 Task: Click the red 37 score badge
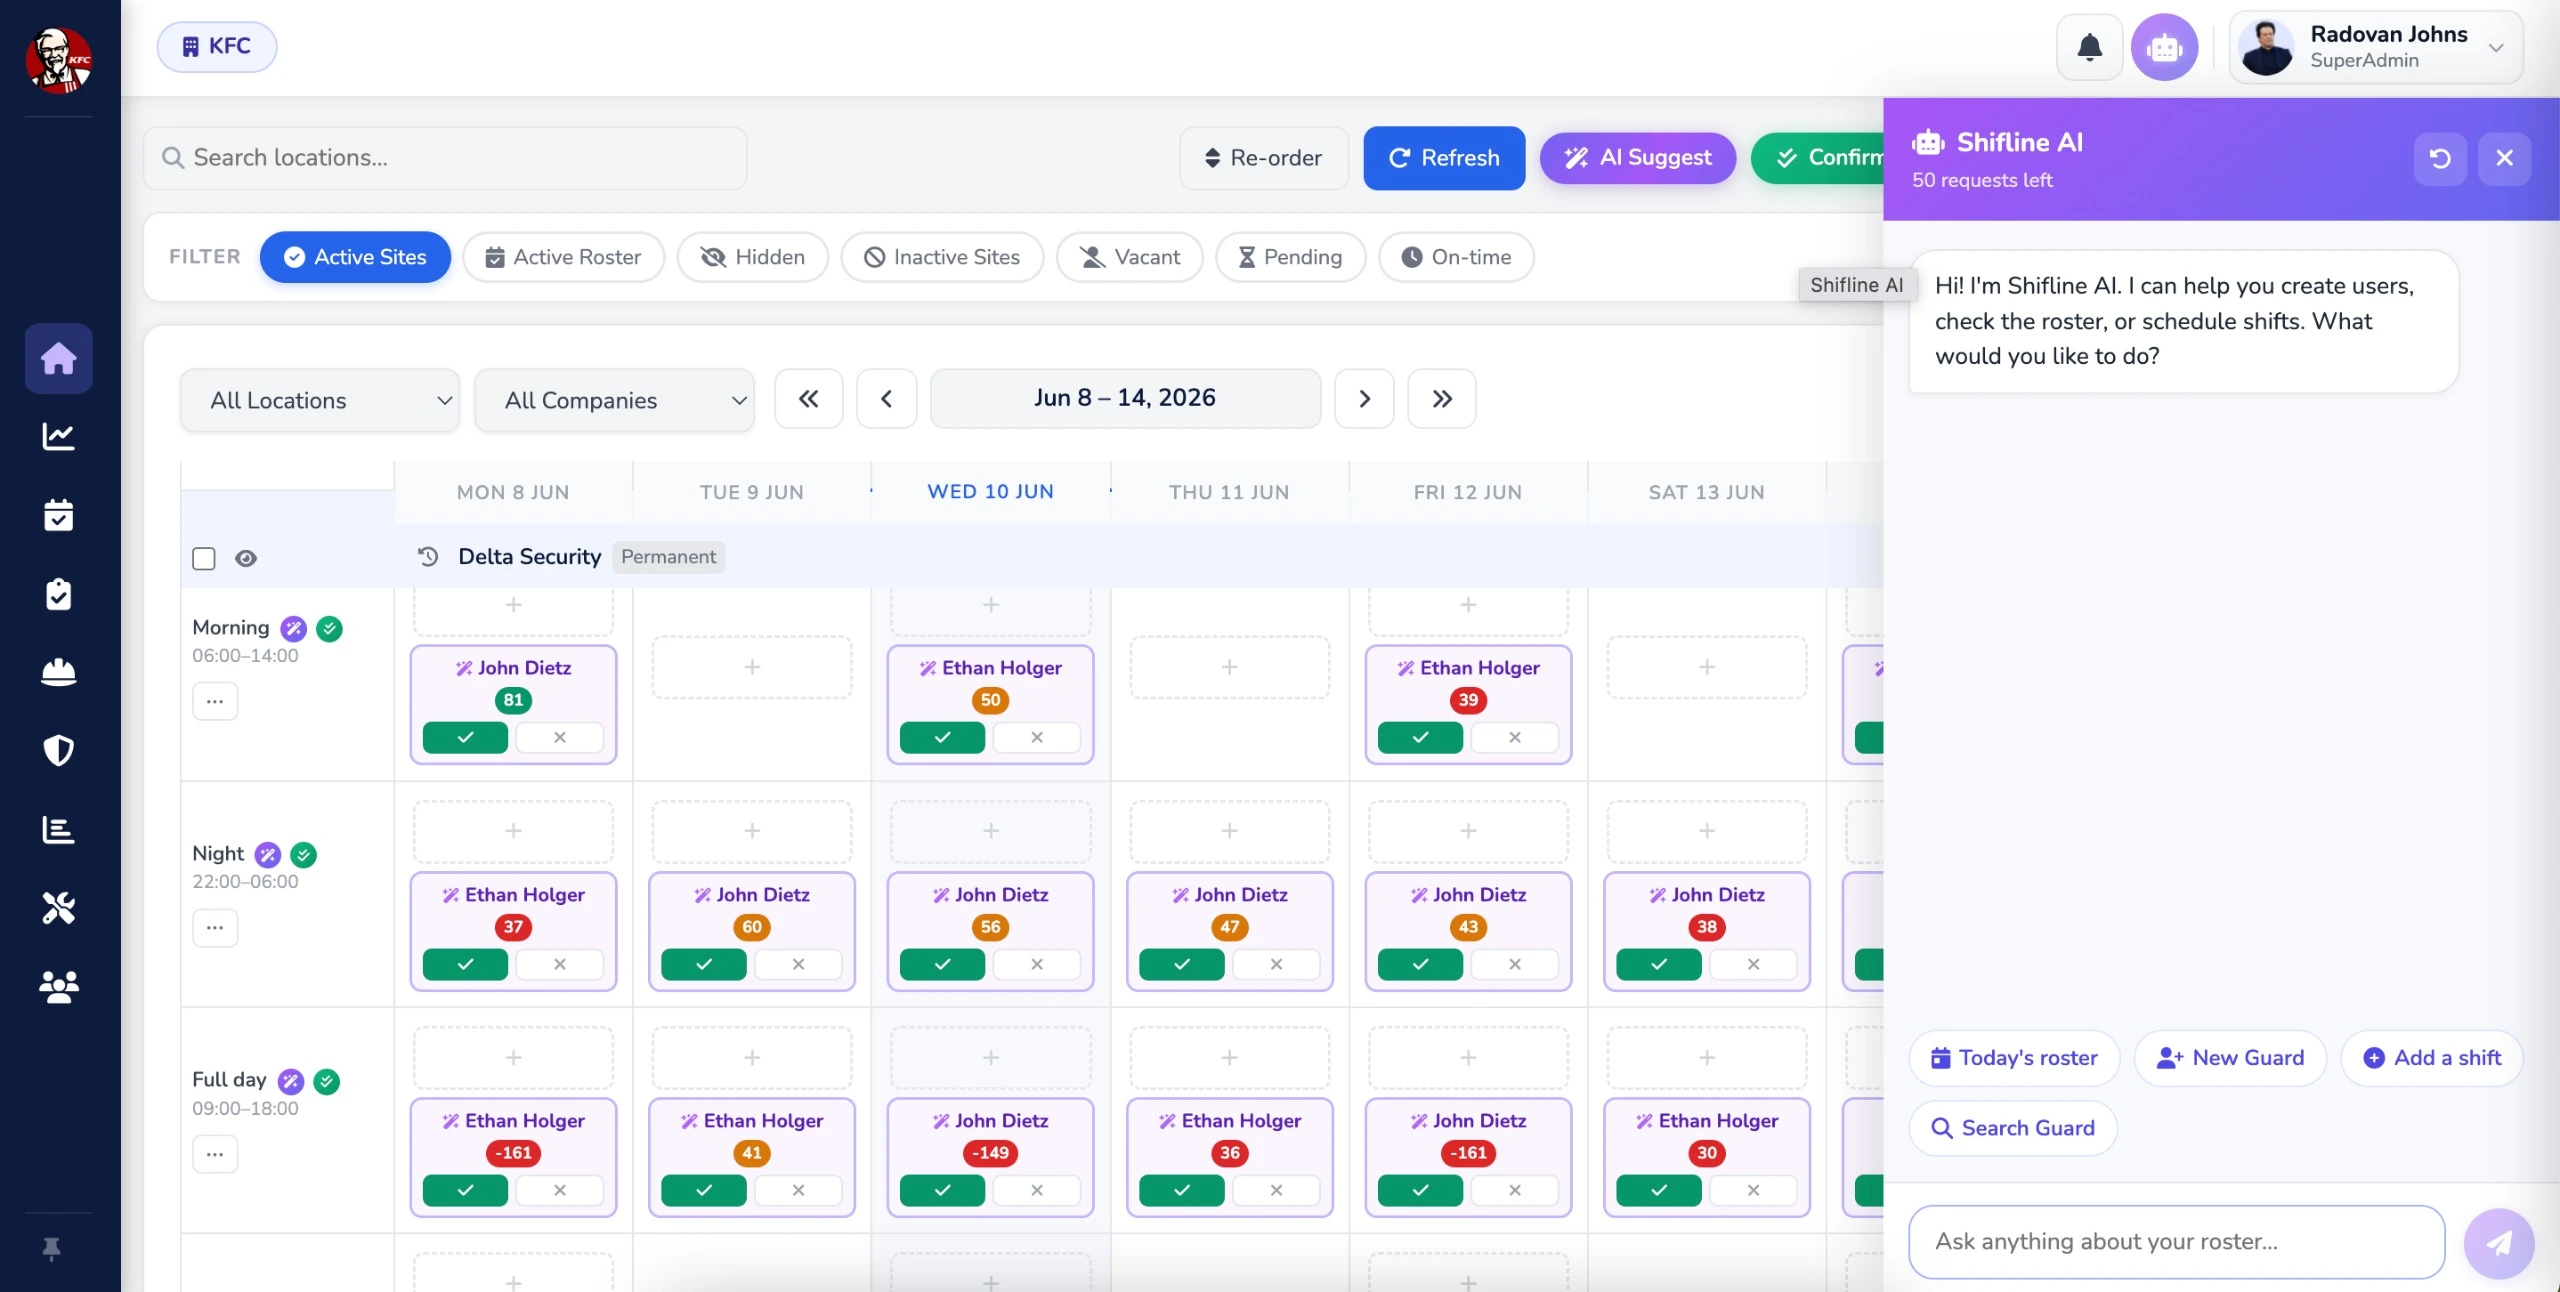pyautogui.click(x=513, y=927)
